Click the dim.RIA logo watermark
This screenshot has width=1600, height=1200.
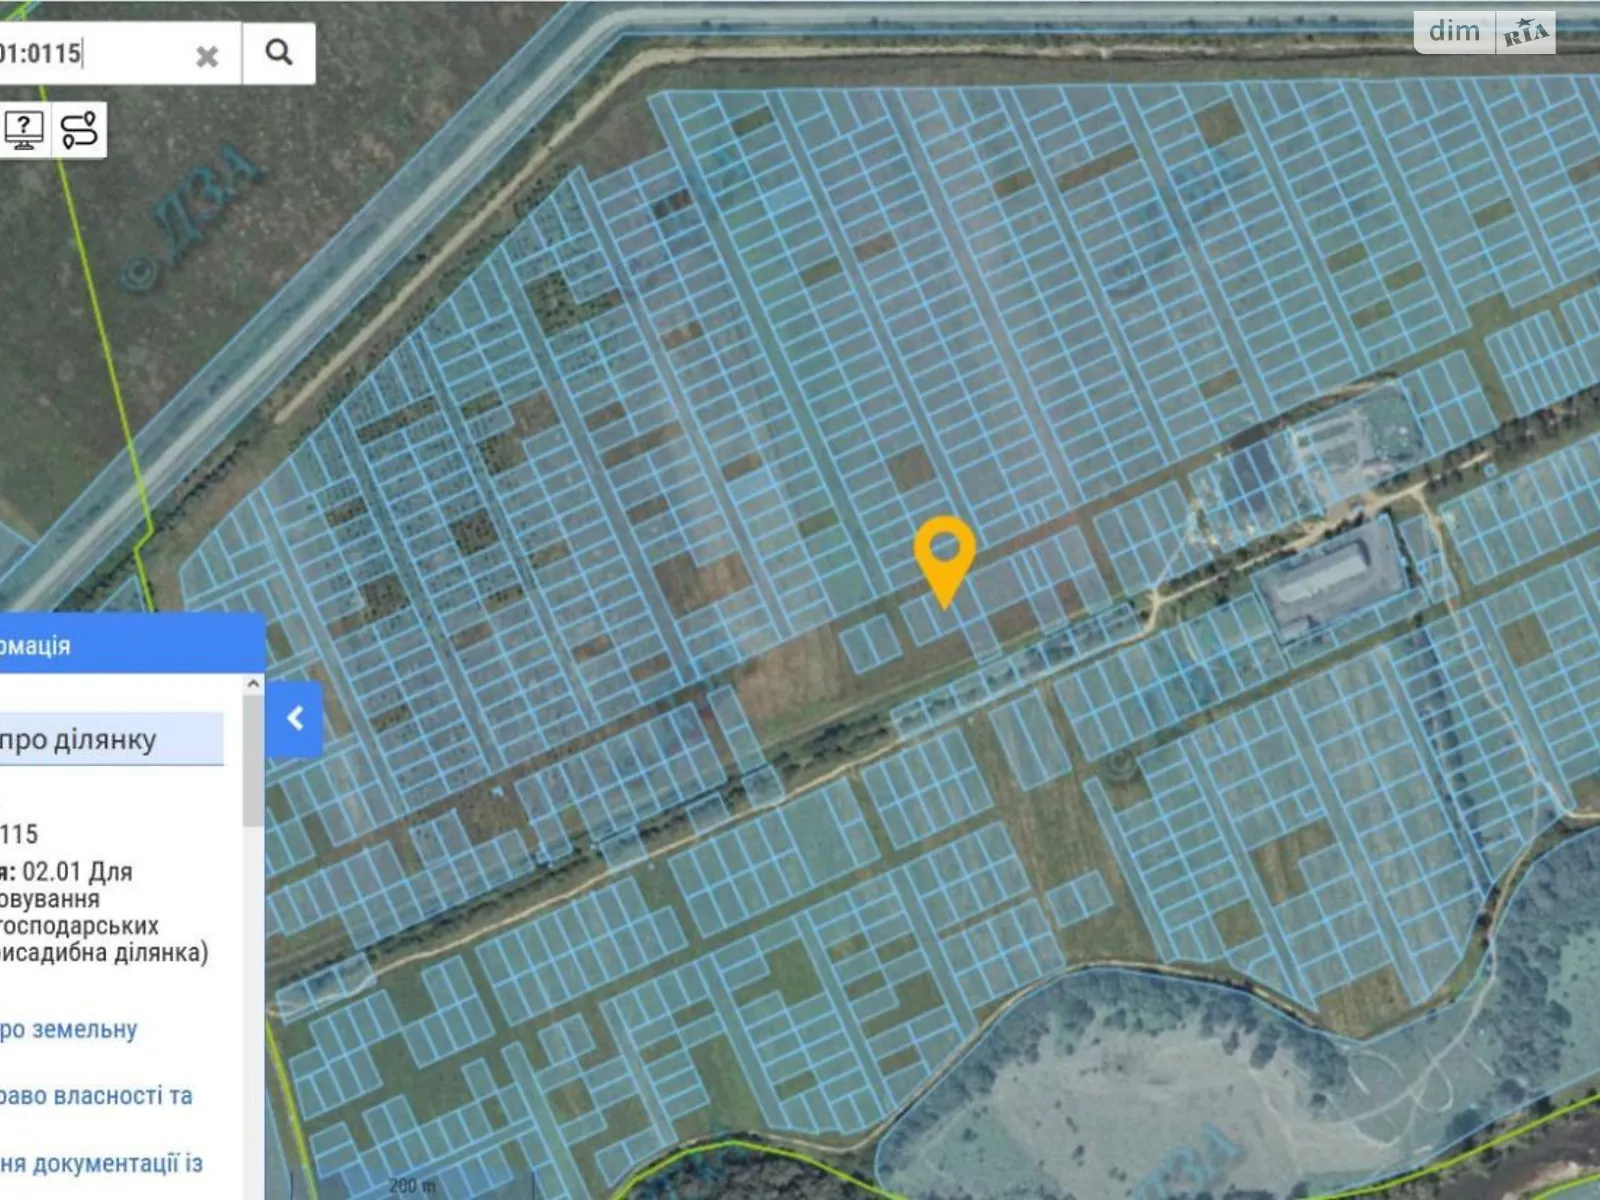click(x=1484, y=32)
